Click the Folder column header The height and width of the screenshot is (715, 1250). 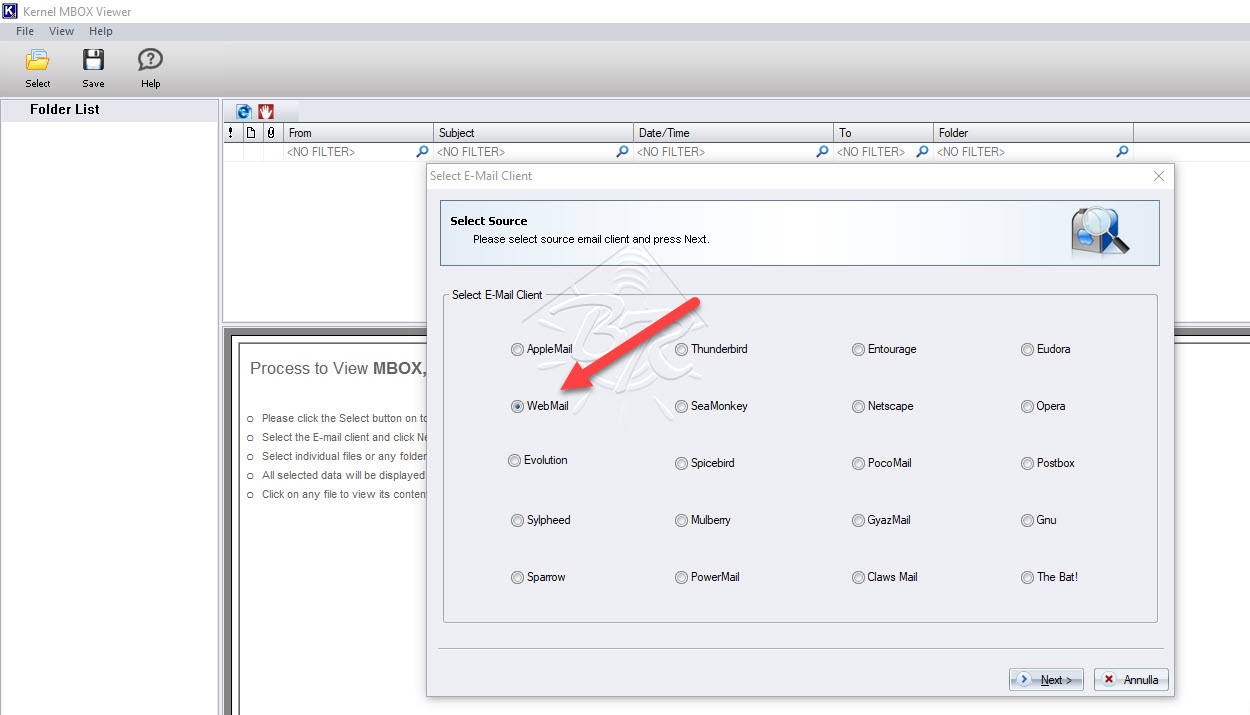(x=1033, y=132)
